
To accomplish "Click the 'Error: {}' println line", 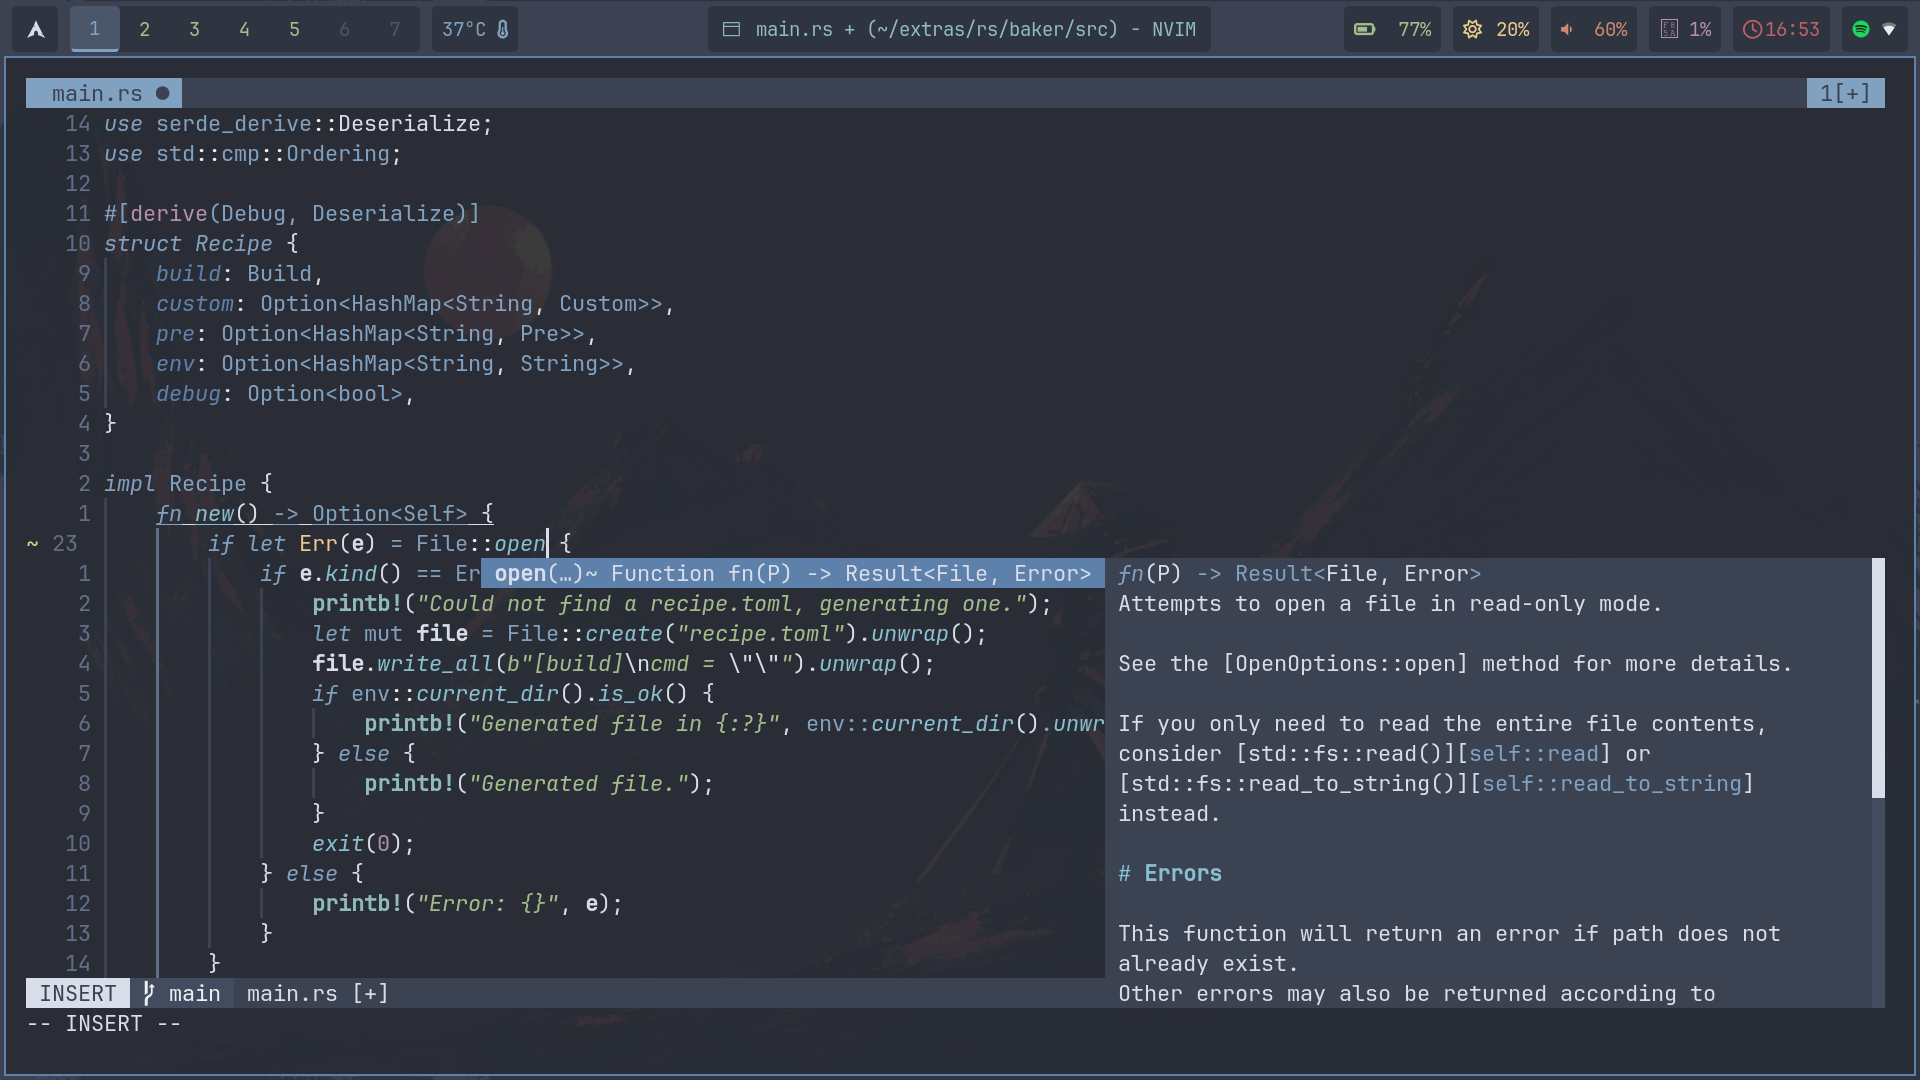I will [x=467, y=903].
